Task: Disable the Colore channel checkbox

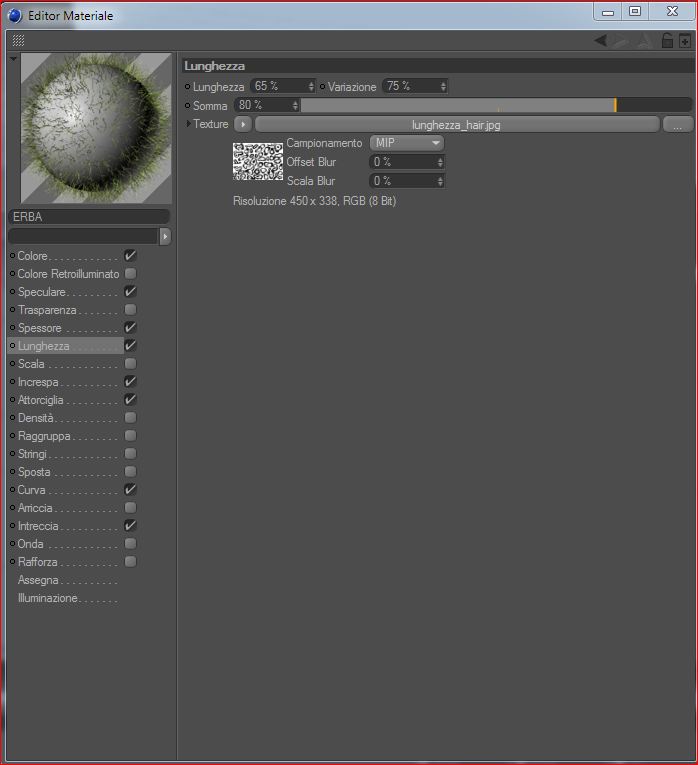Action: click(x=130, y=255)
